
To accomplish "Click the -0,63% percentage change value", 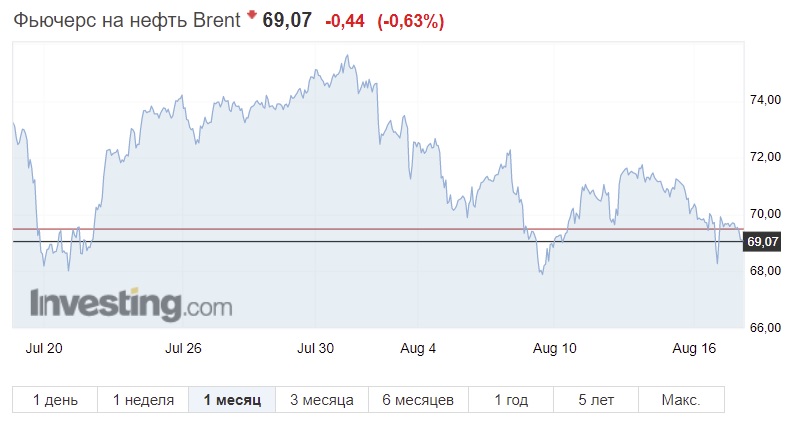I will 411,21.
